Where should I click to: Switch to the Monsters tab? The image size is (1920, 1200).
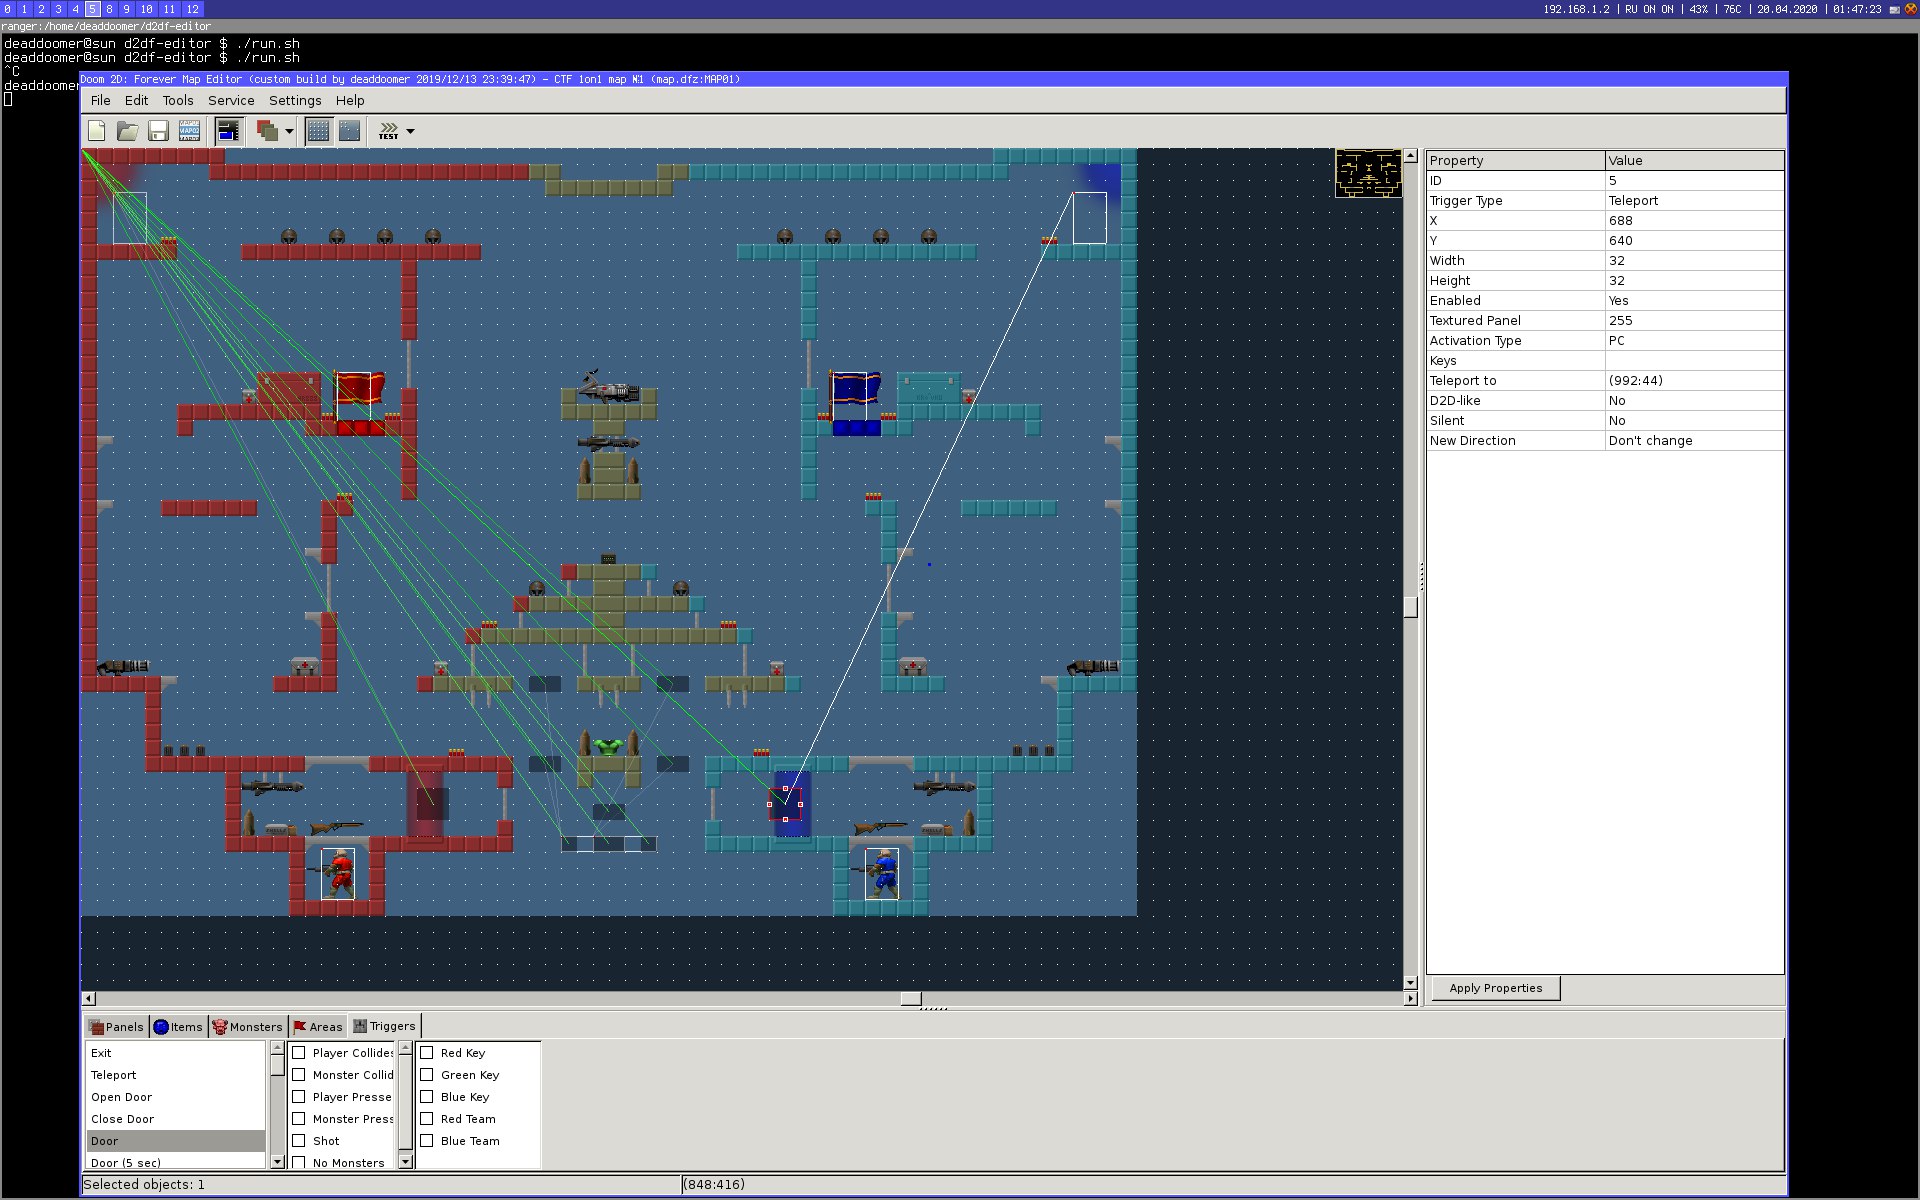(247, 1027)
